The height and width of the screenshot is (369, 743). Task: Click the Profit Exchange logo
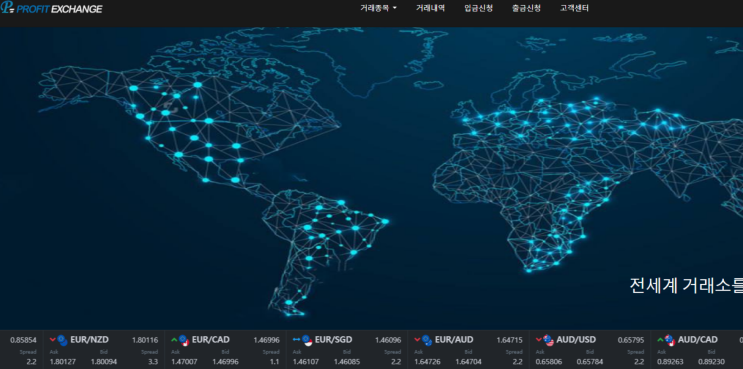point(51,8)
